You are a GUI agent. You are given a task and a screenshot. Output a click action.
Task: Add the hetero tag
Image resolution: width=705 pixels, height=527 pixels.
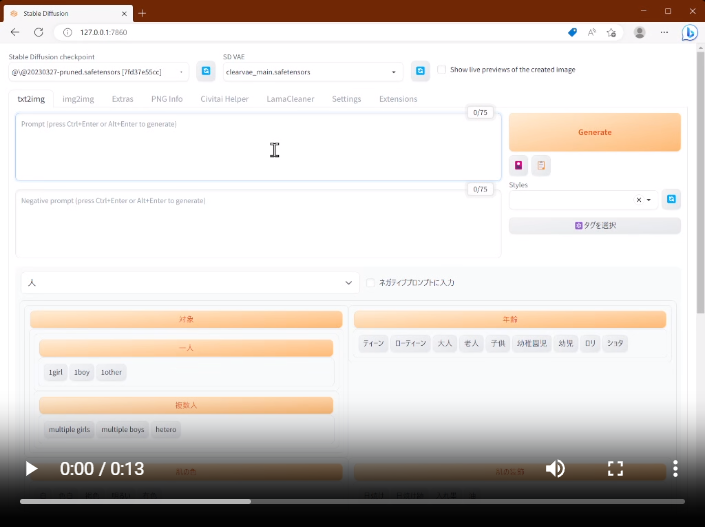[x=166, y=429]
